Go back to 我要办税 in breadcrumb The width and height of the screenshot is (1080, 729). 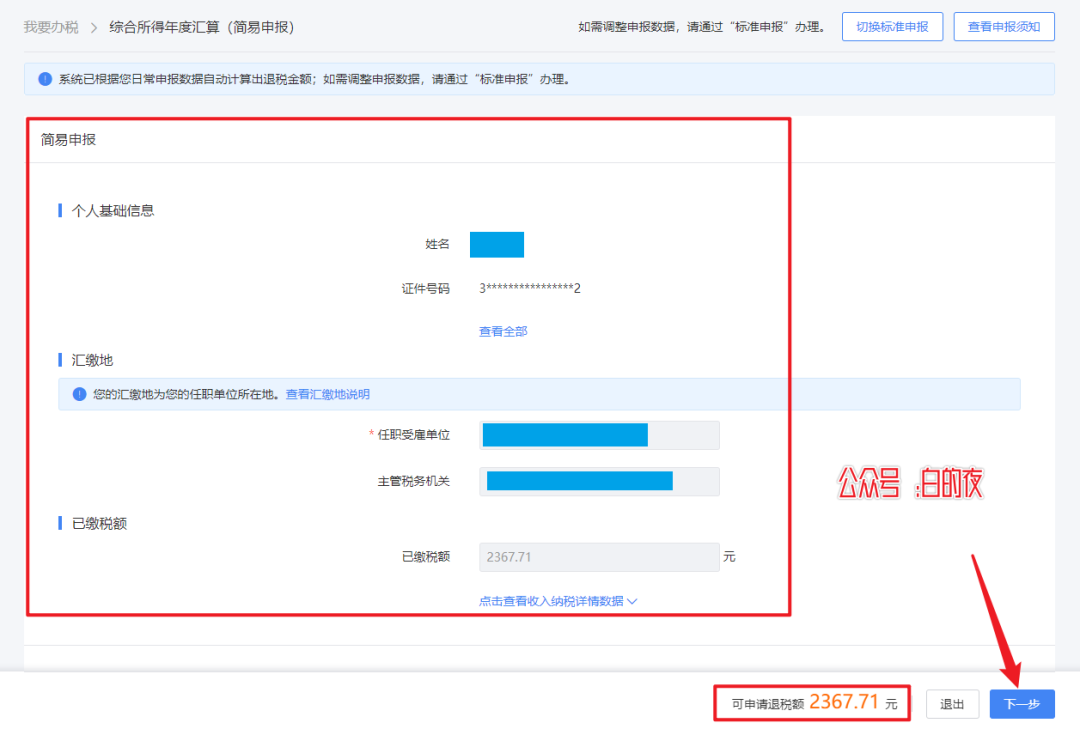51,27
